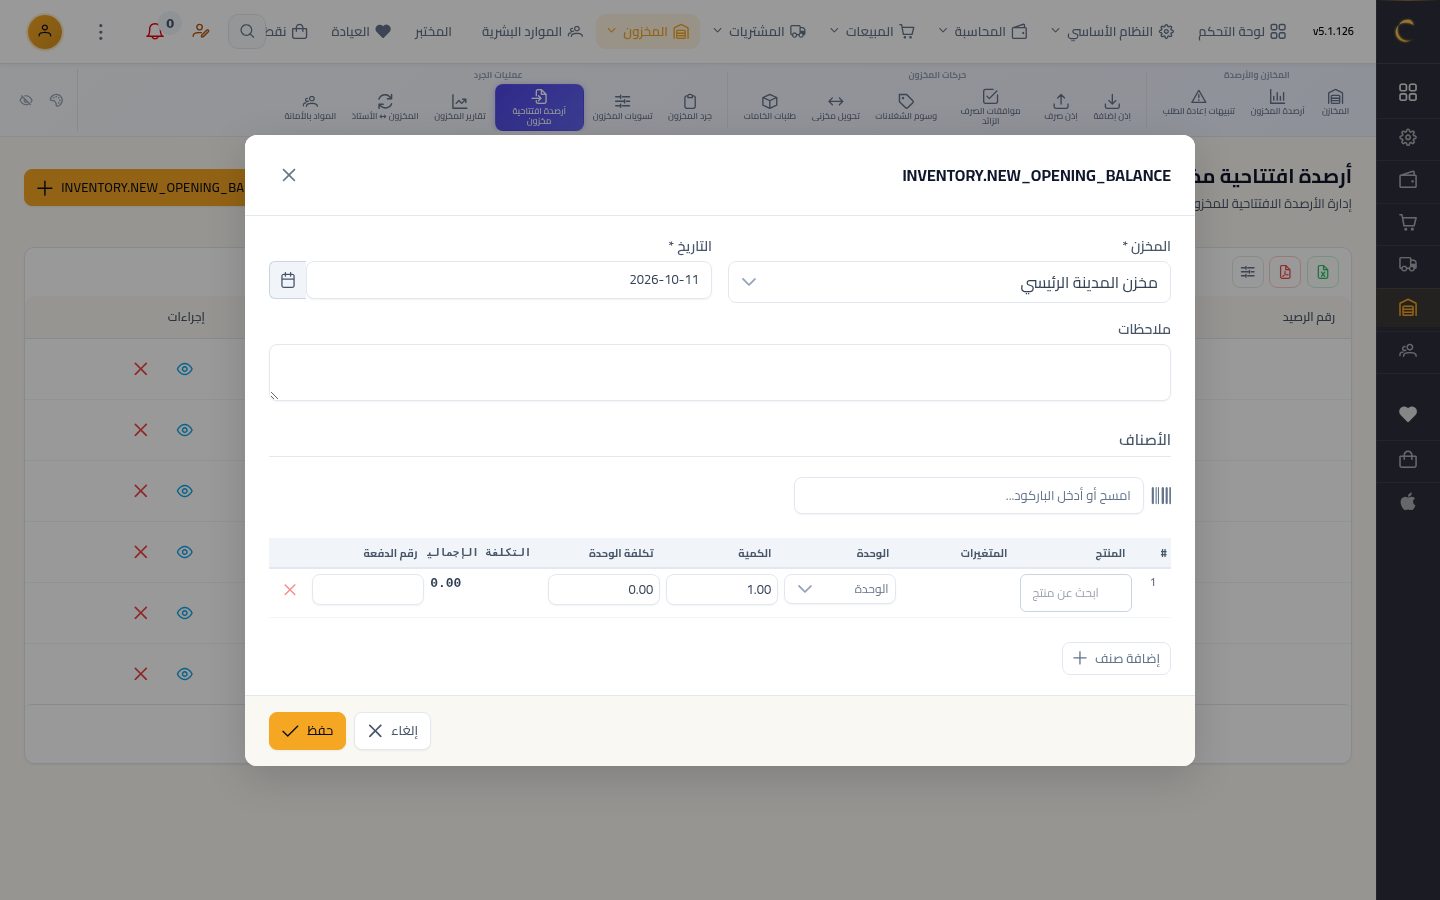Open the المشتريات top menu

[x=760, y=32]
